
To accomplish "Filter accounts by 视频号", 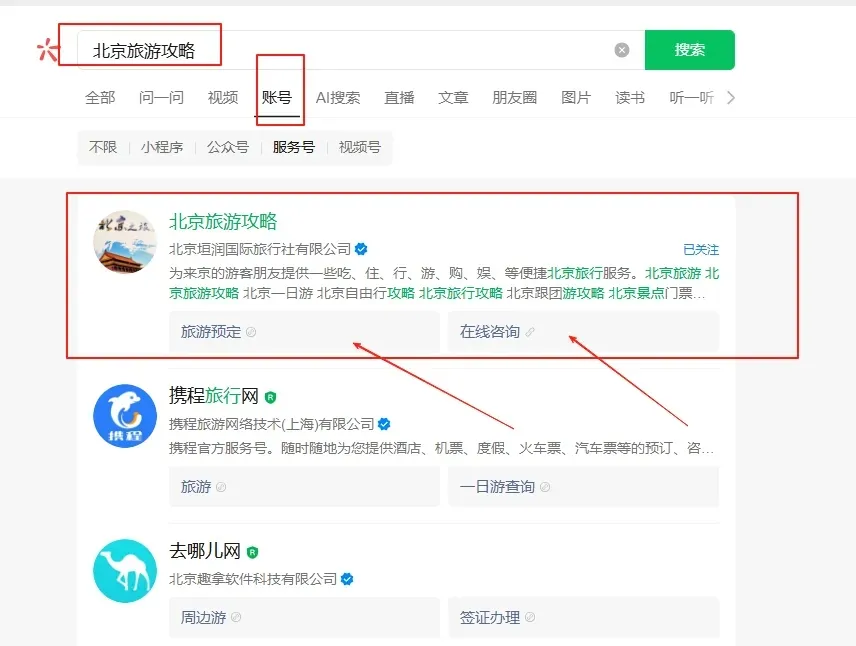I will 360,147.
